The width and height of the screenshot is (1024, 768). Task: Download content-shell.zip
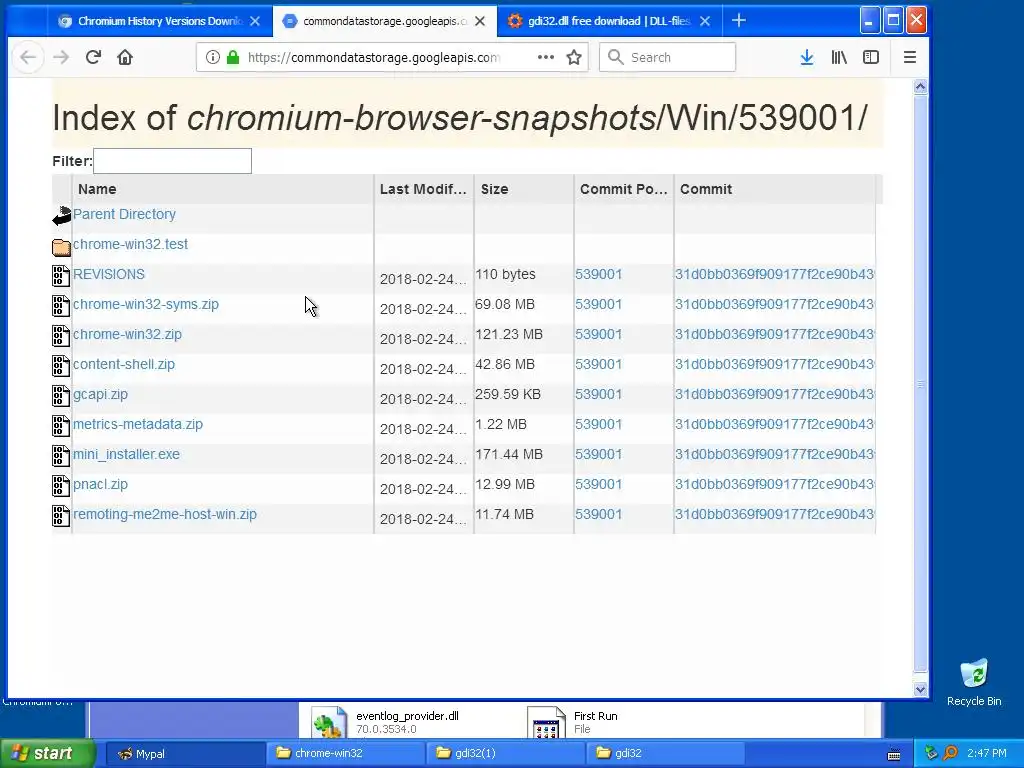123,364
